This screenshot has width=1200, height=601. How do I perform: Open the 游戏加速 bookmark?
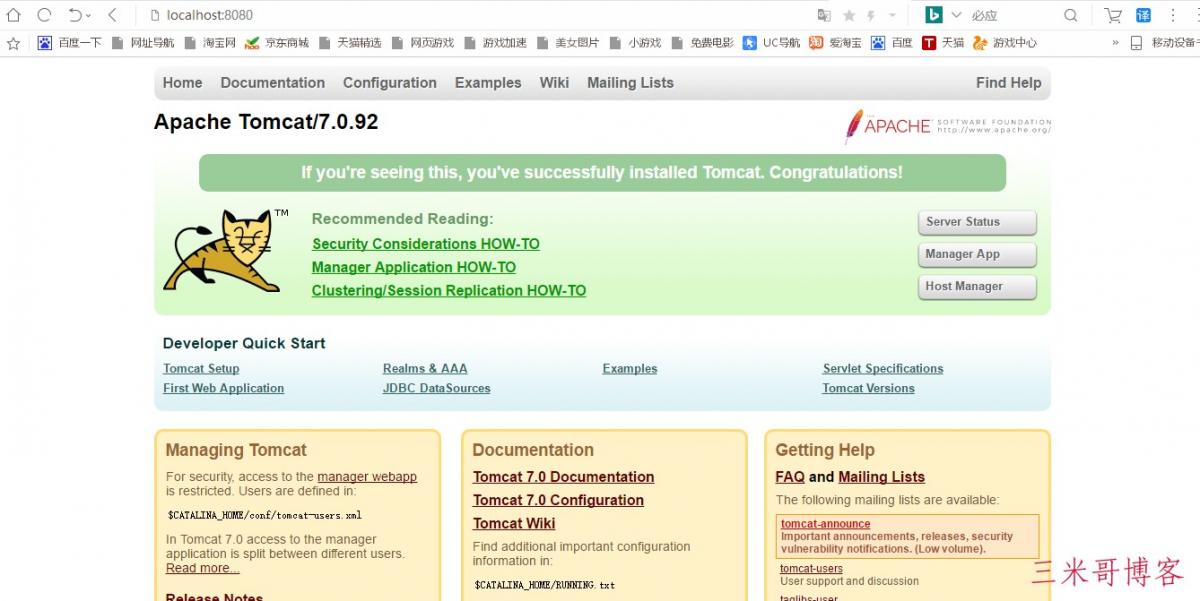click(x=495, y=43)
